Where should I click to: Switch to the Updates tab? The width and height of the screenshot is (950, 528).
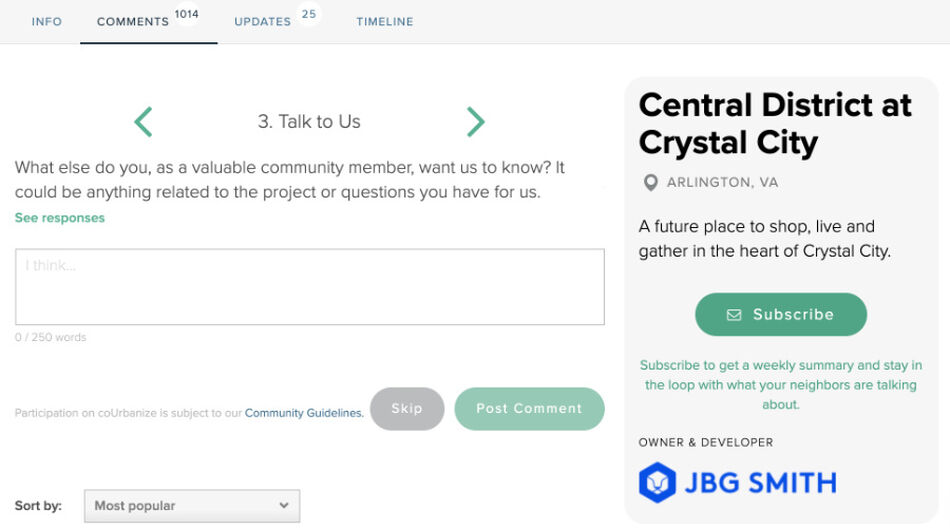[262, 22]
